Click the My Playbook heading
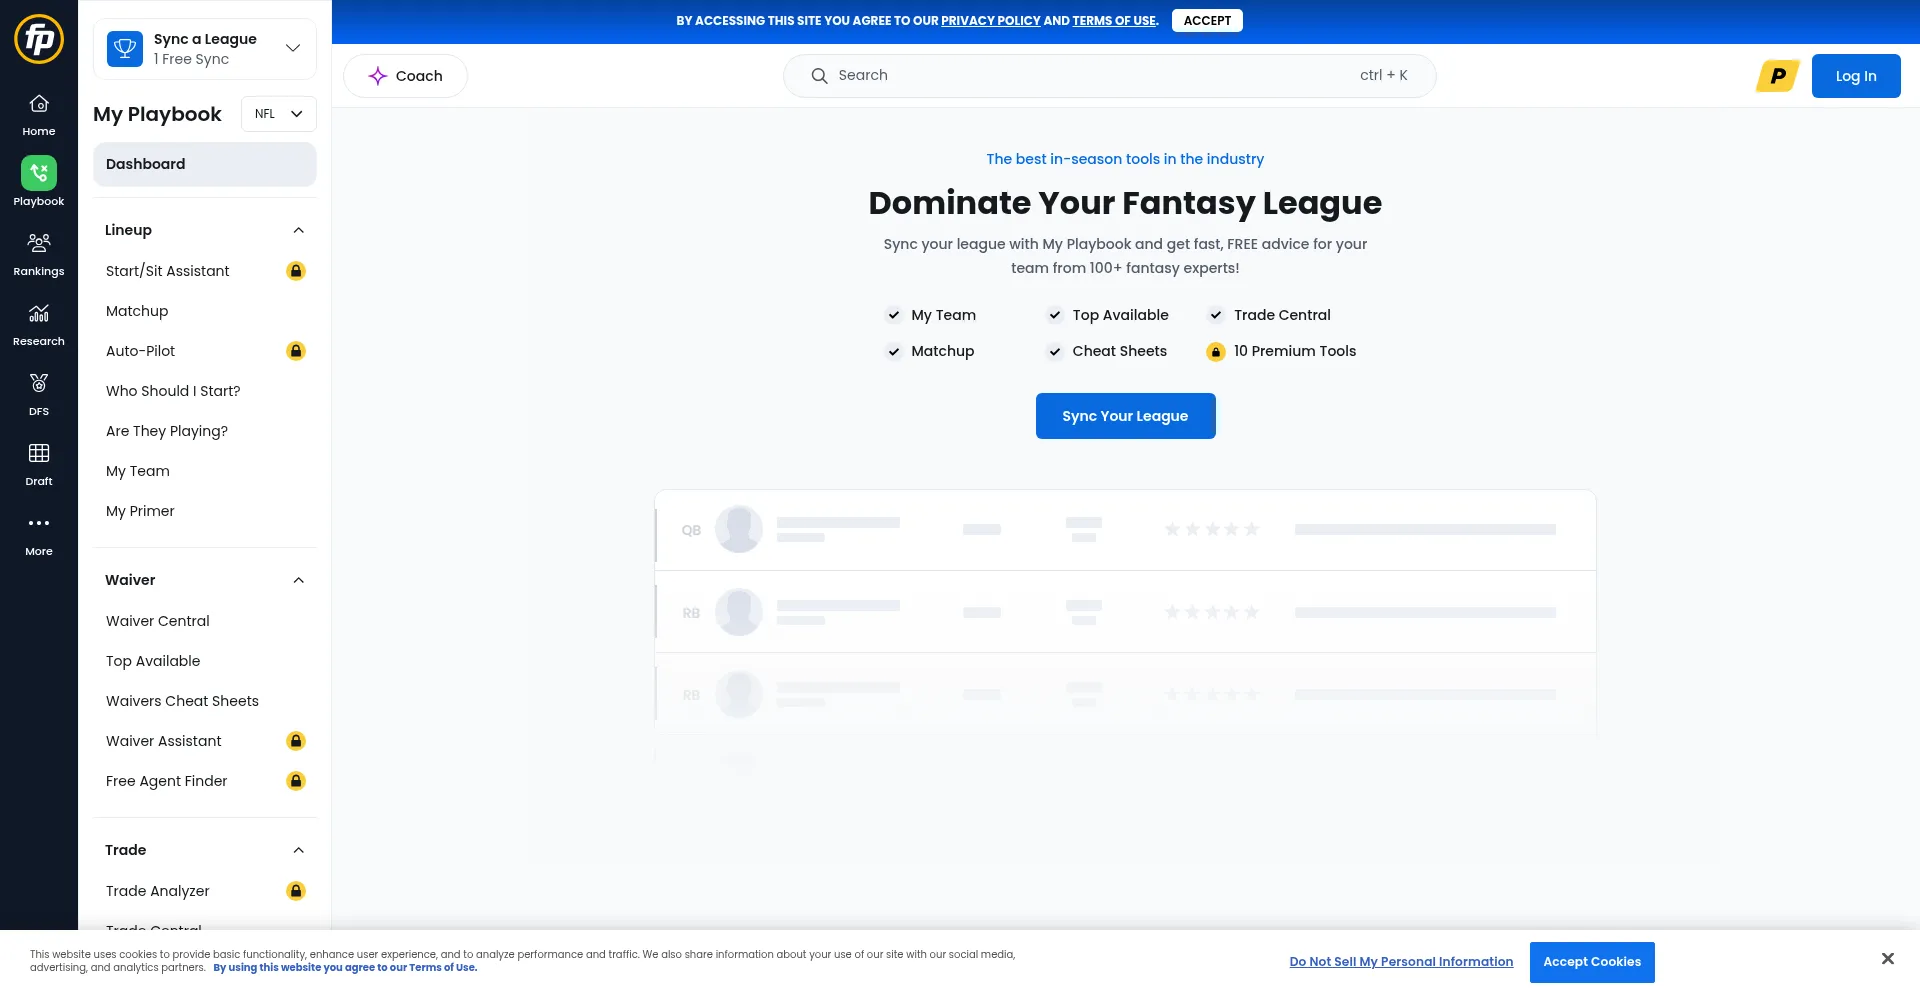This screenshot has width=1920, height=993. click(157, 114)
